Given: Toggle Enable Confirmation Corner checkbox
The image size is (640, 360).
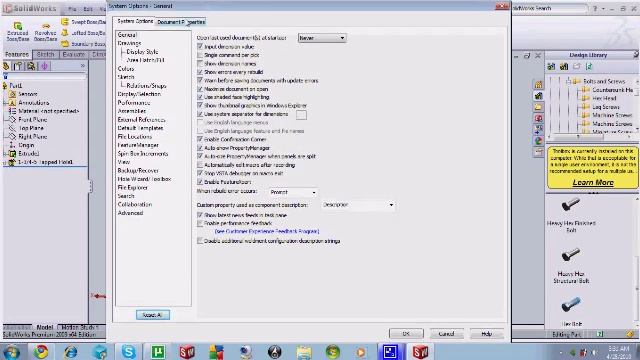Looking at the screenshot, I should coord(200,139).
